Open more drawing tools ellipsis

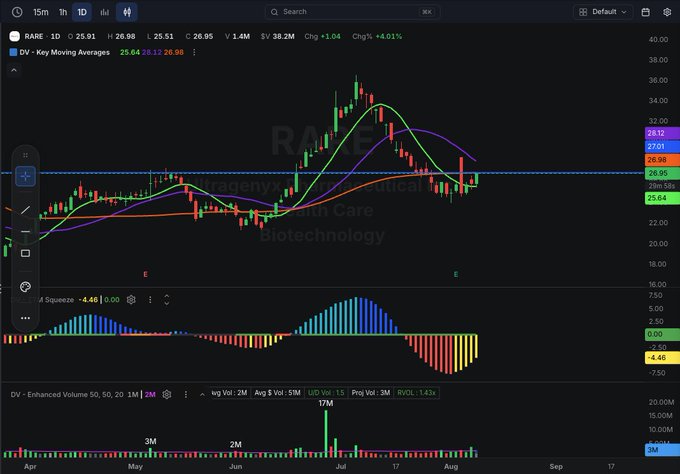tap(26, 318)
